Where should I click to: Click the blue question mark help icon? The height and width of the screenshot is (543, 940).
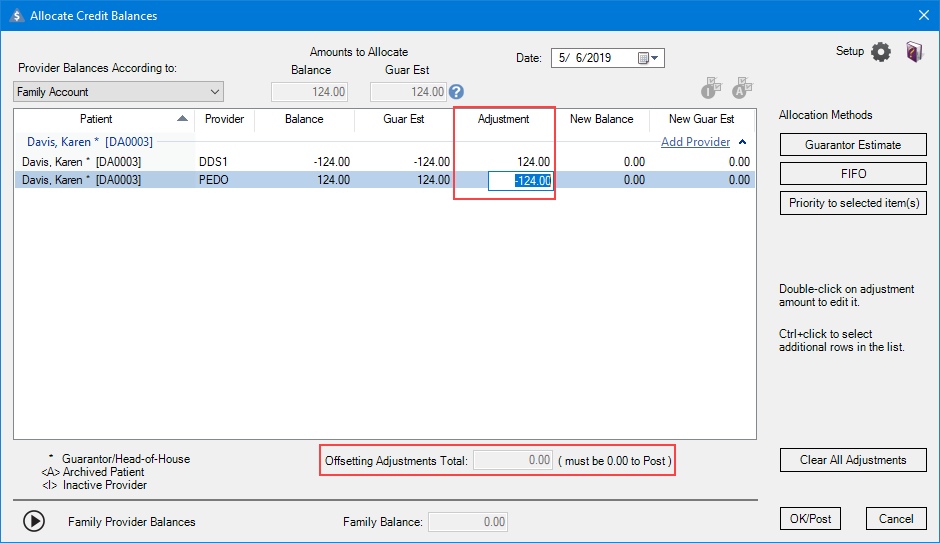point(456,91)
